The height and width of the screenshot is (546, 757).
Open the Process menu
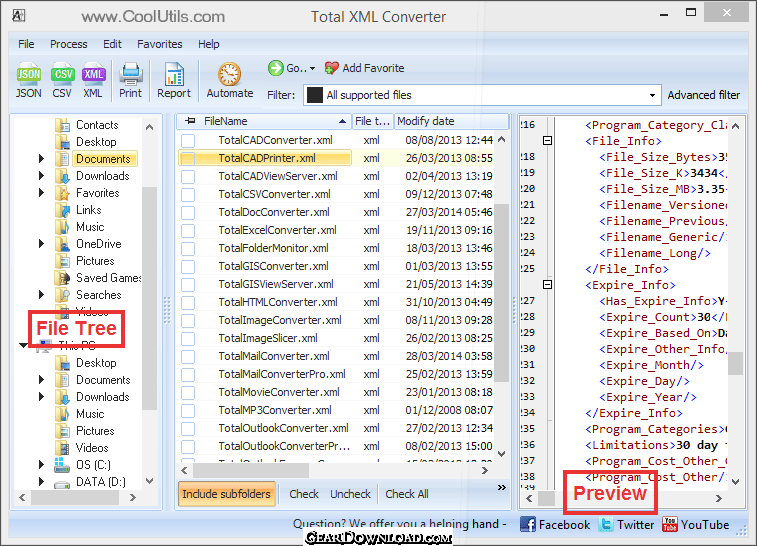click(x=69, y=44)
